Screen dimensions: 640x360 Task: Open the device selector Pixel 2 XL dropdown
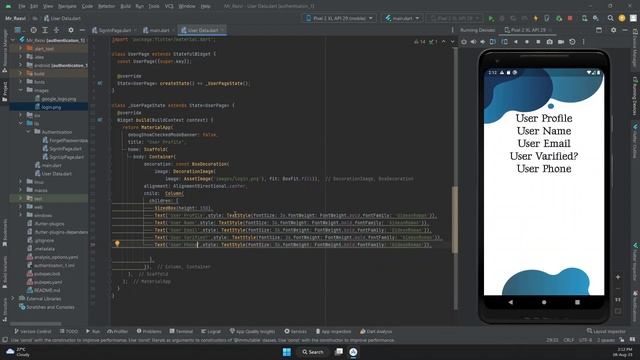click(339, 18)
